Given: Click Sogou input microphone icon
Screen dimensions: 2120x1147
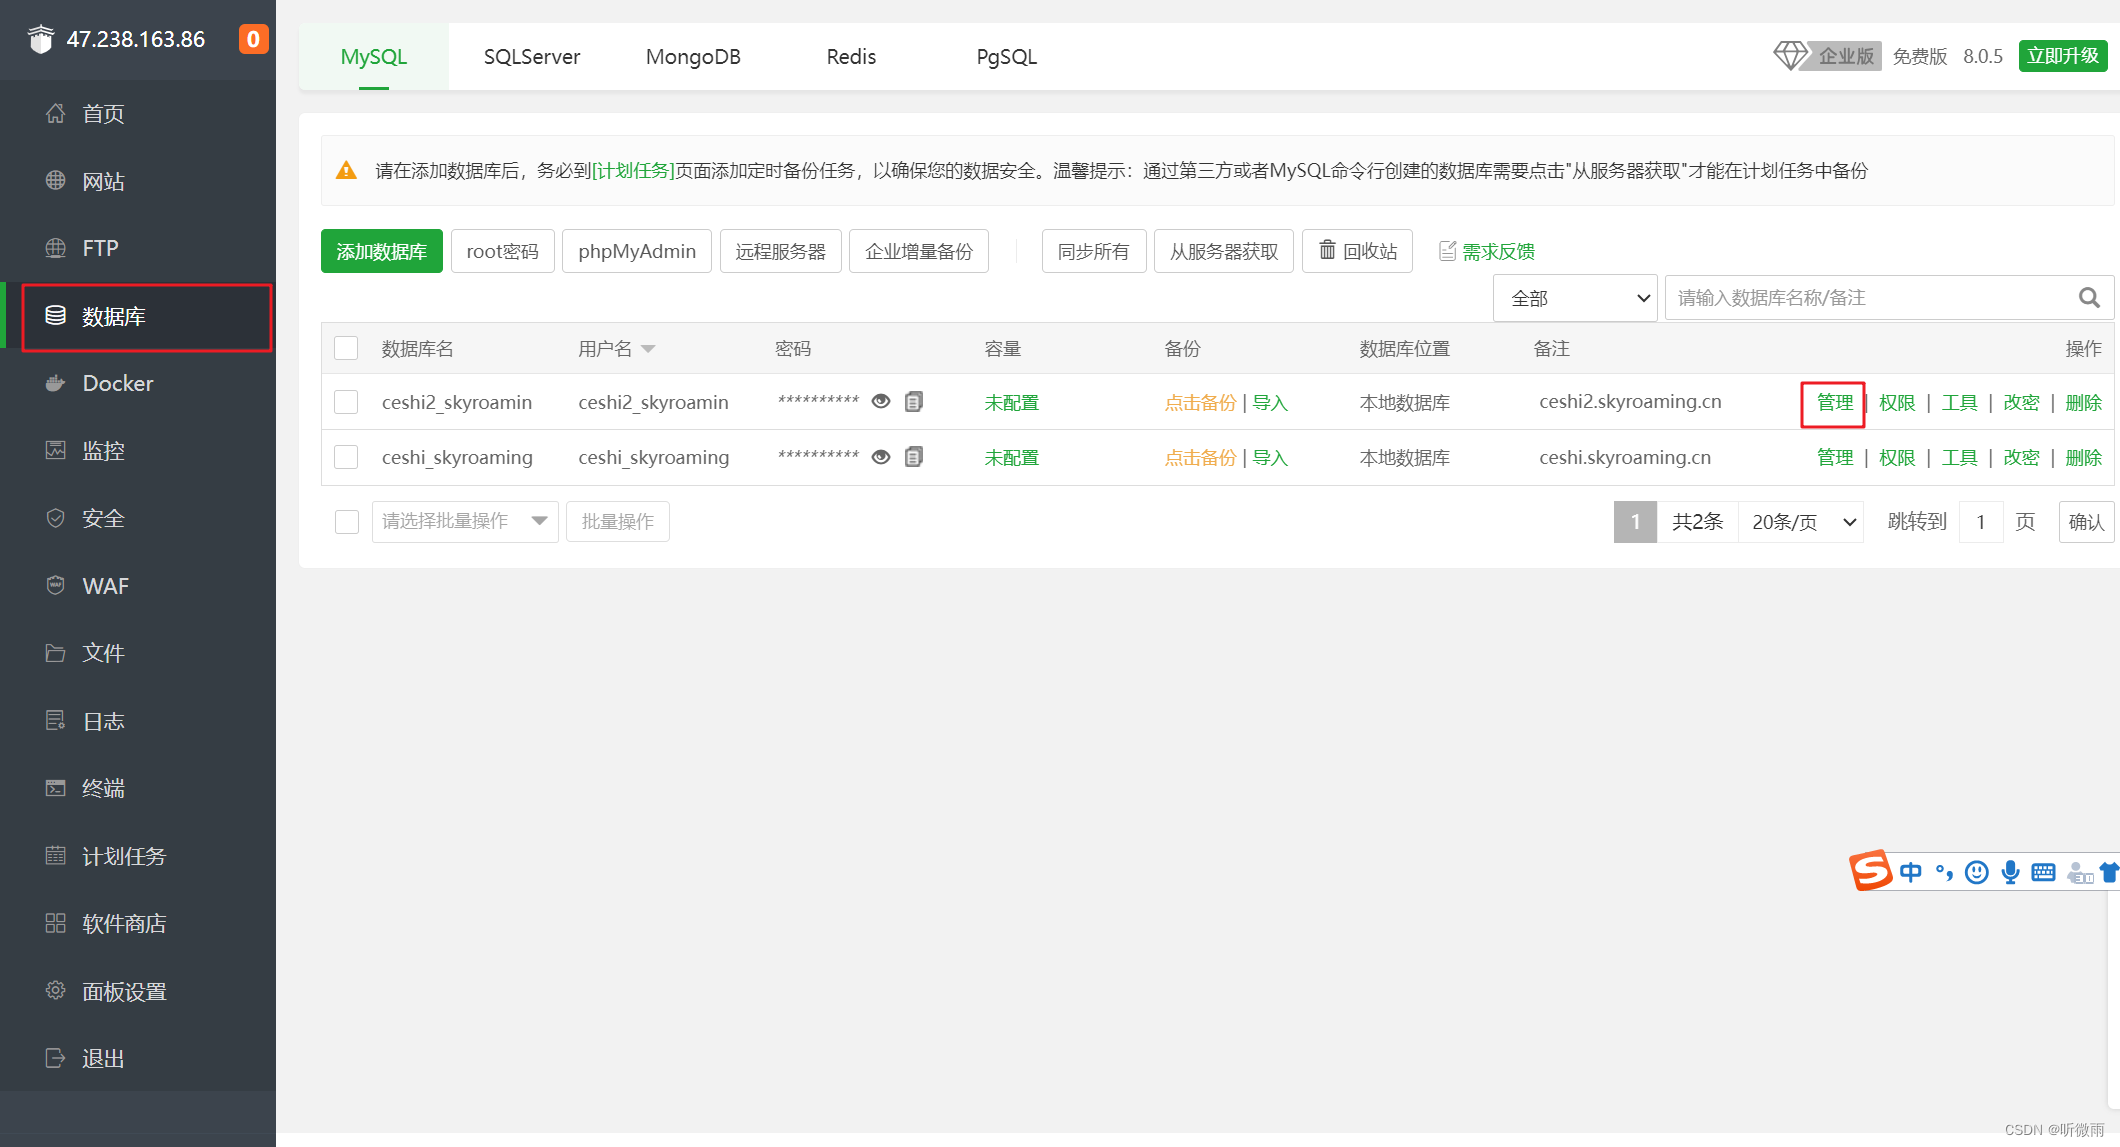Looking at the screenshot, I should coord(2010,873).
